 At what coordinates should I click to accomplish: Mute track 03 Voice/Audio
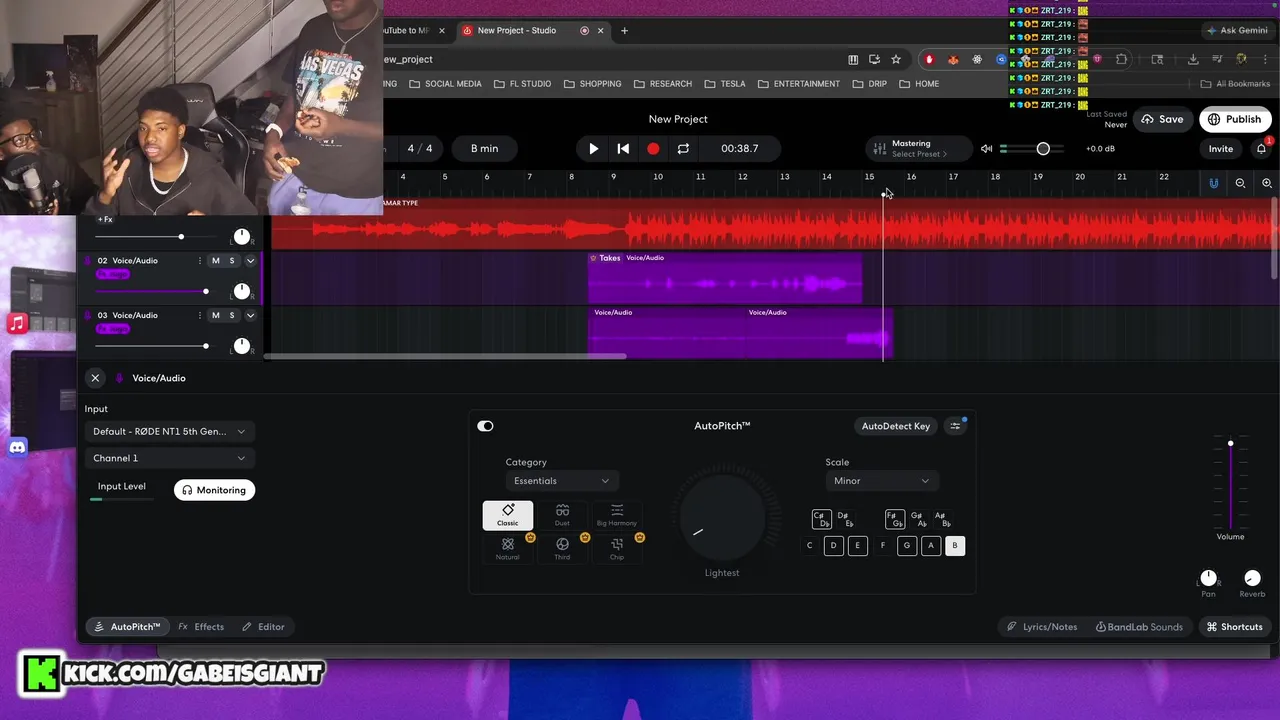coord(215,315)
